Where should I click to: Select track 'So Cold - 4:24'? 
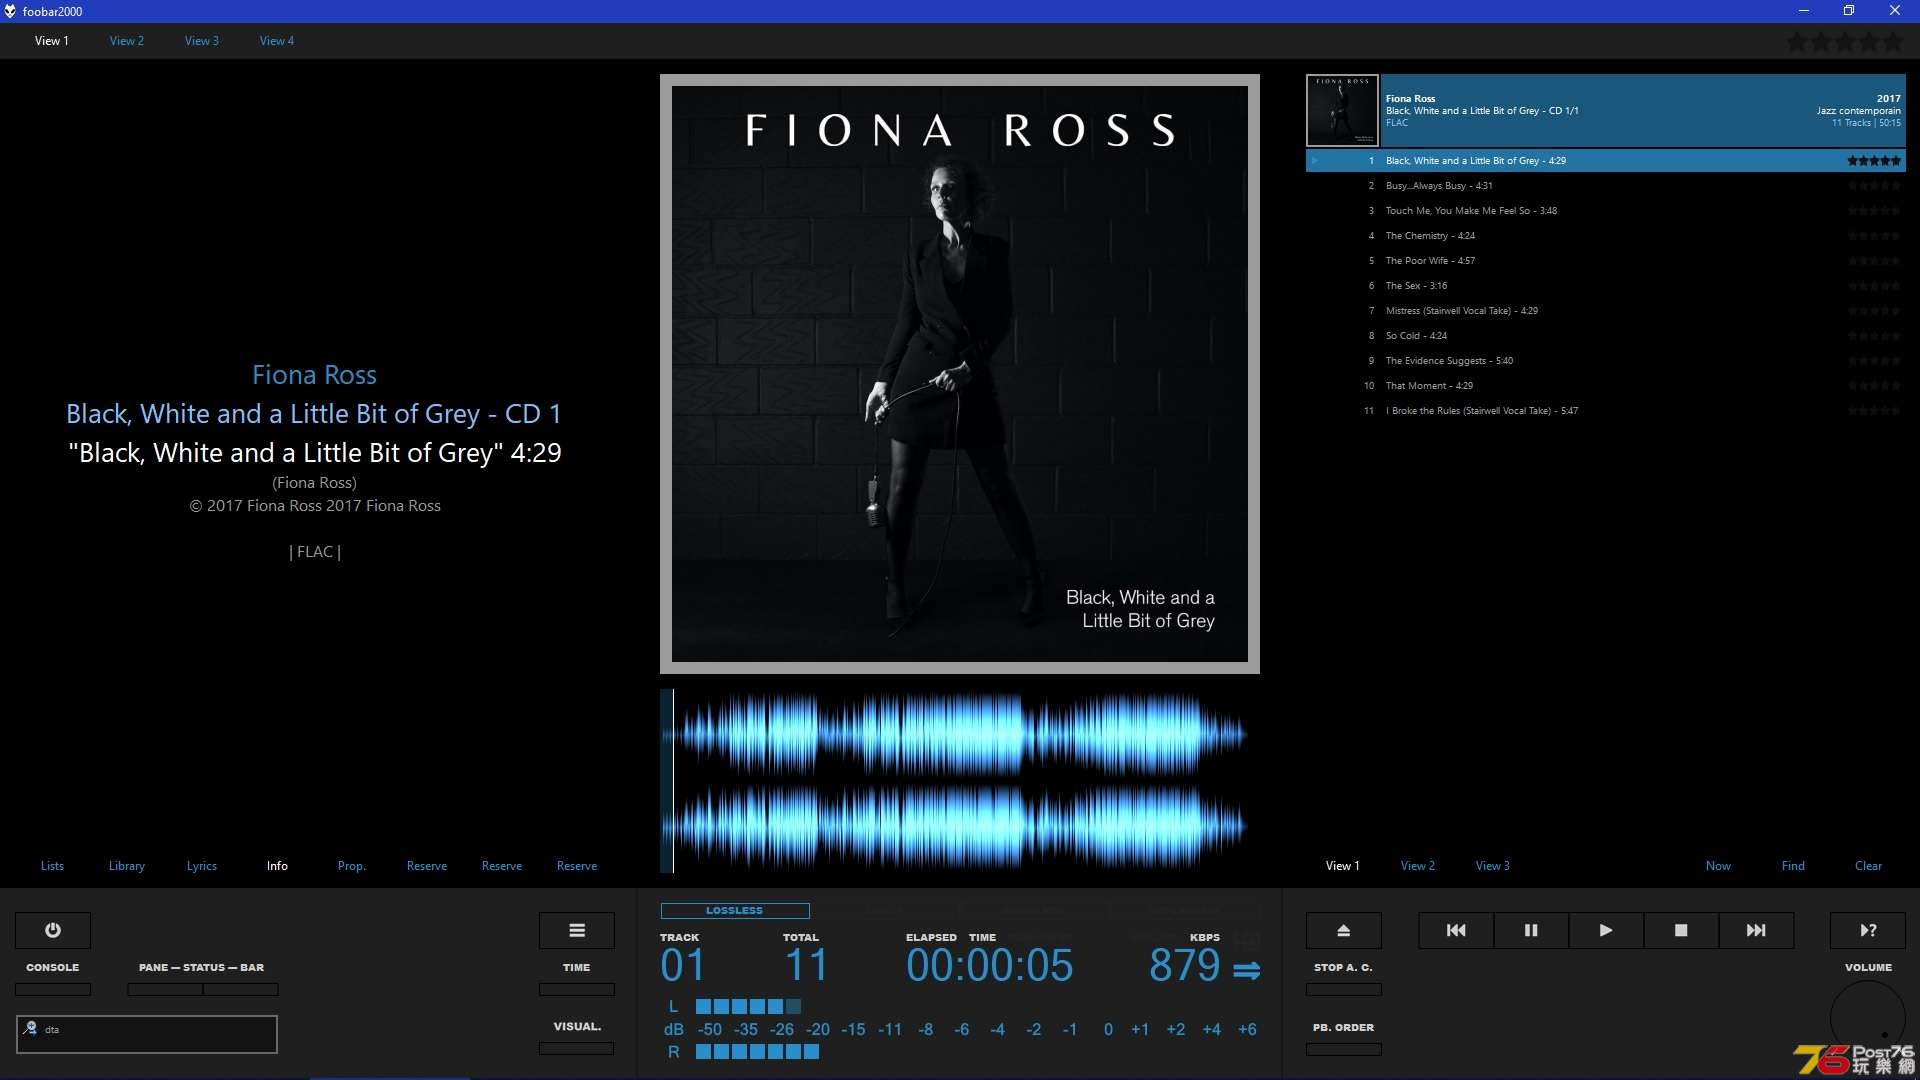pos(1606,336)
